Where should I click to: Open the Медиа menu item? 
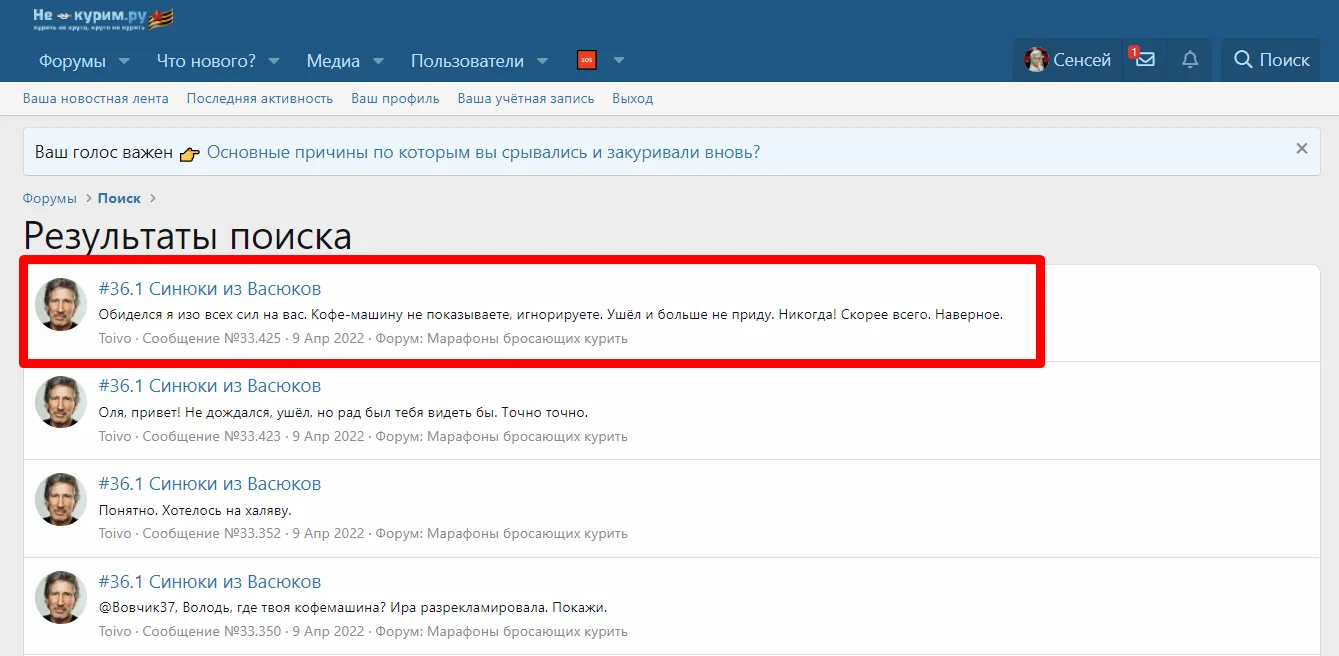333,61
